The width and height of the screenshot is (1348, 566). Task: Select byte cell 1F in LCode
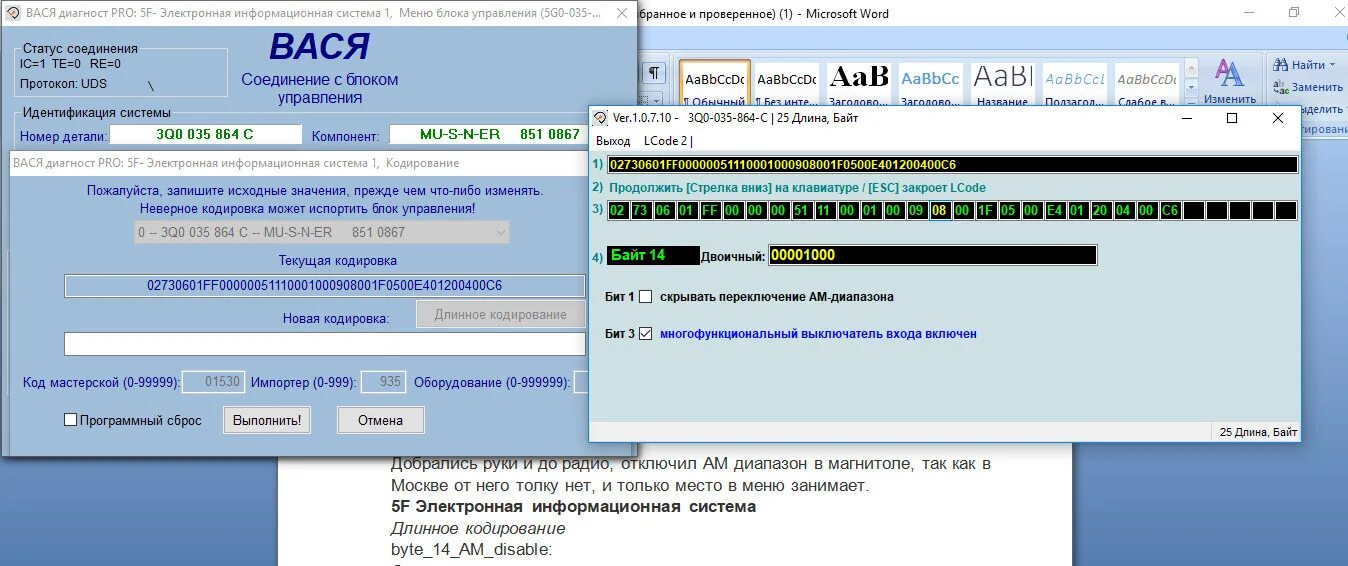coord(986,211)
